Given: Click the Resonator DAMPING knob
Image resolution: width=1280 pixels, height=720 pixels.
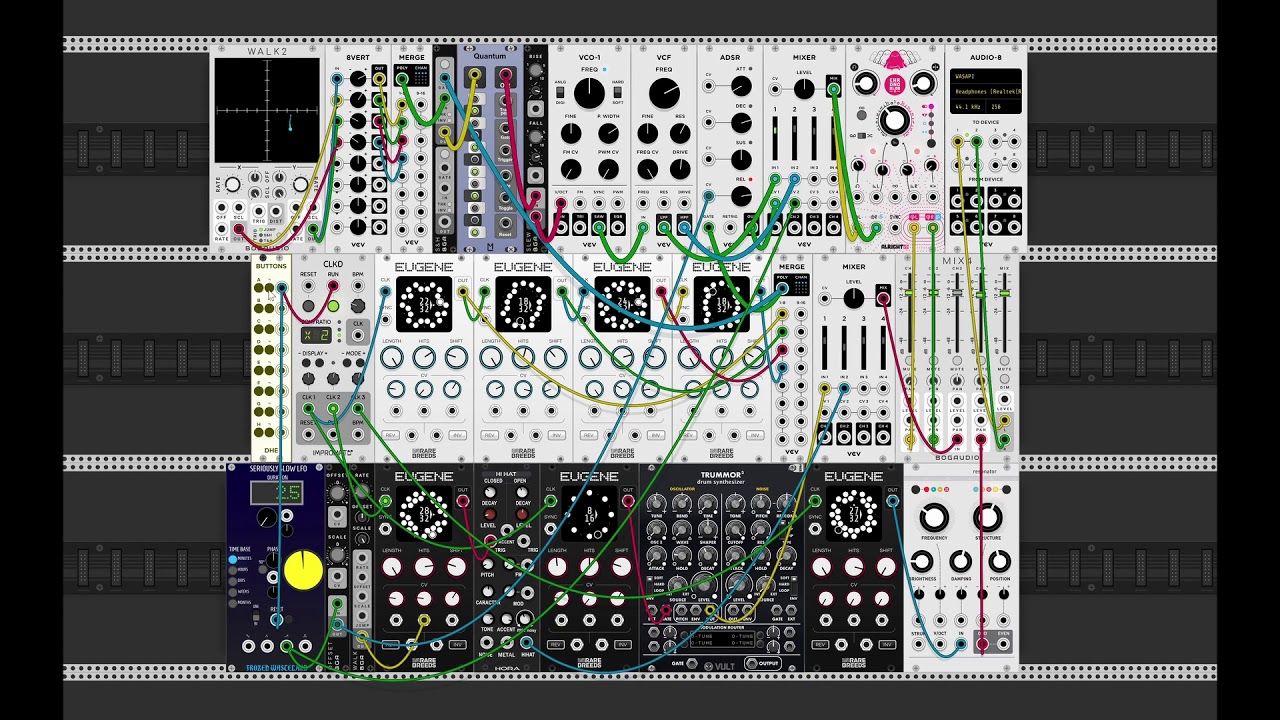Looking at the screenshot, I should tap(961, 561).
